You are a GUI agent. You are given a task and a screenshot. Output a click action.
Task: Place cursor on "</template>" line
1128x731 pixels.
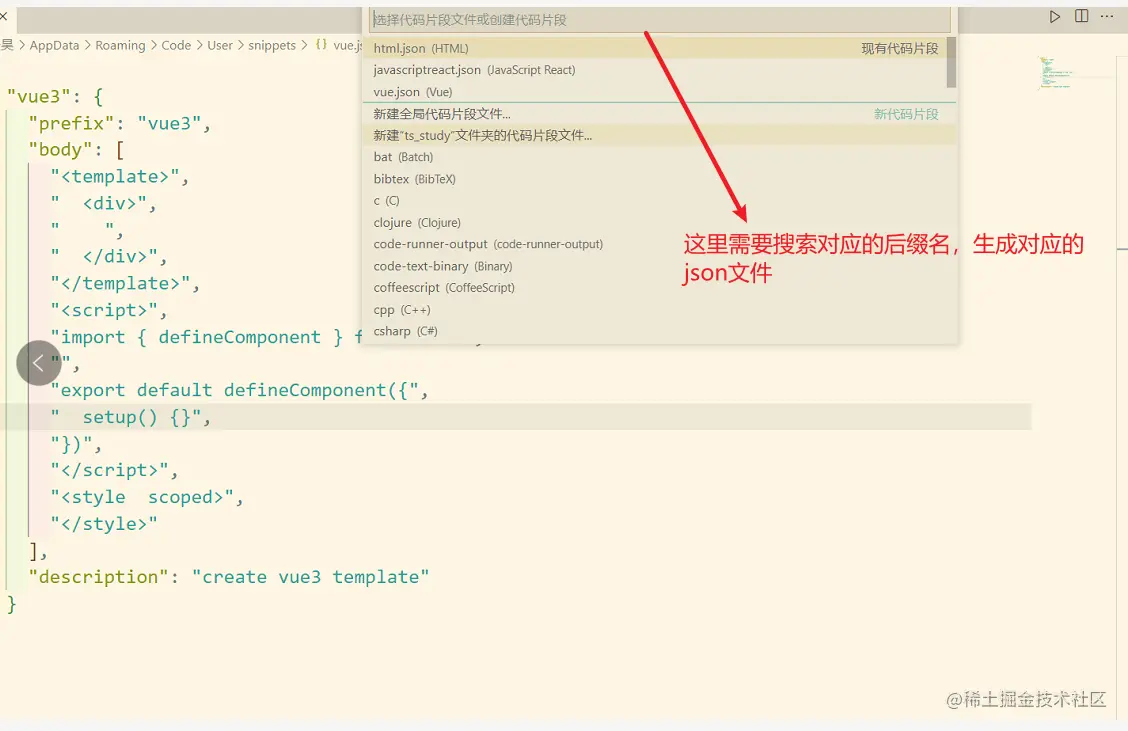click(125, 283)
